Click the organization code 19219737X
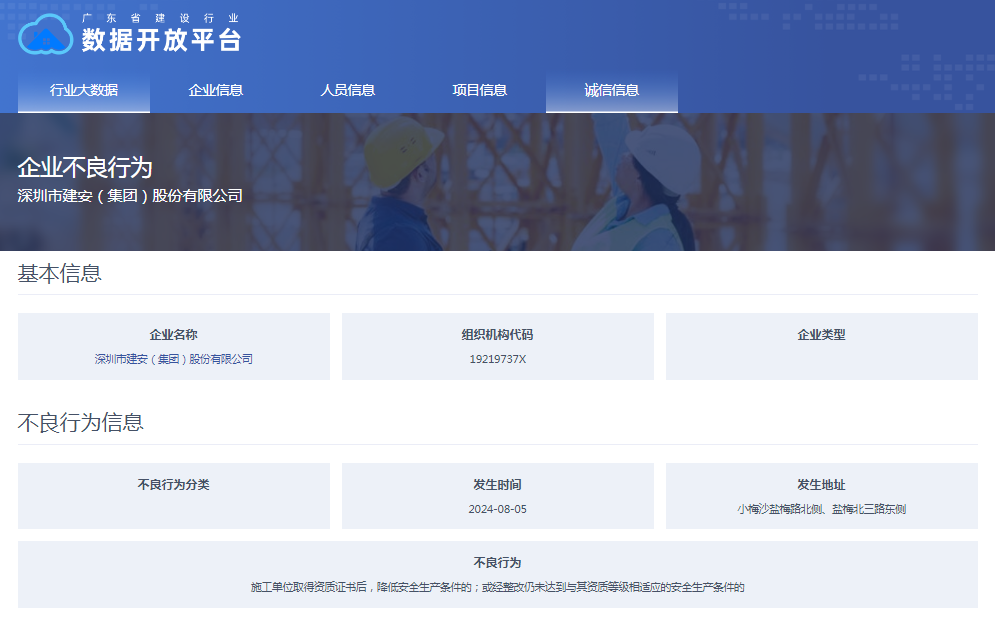995x628 pixels. pyautogui.click(x=497, y=359)
